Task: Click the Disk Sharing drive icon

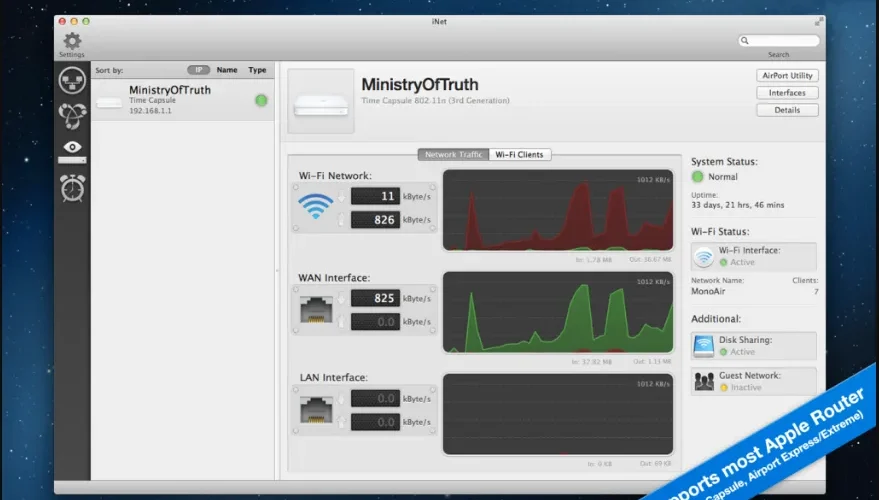Action: click(x=704, y=346)
